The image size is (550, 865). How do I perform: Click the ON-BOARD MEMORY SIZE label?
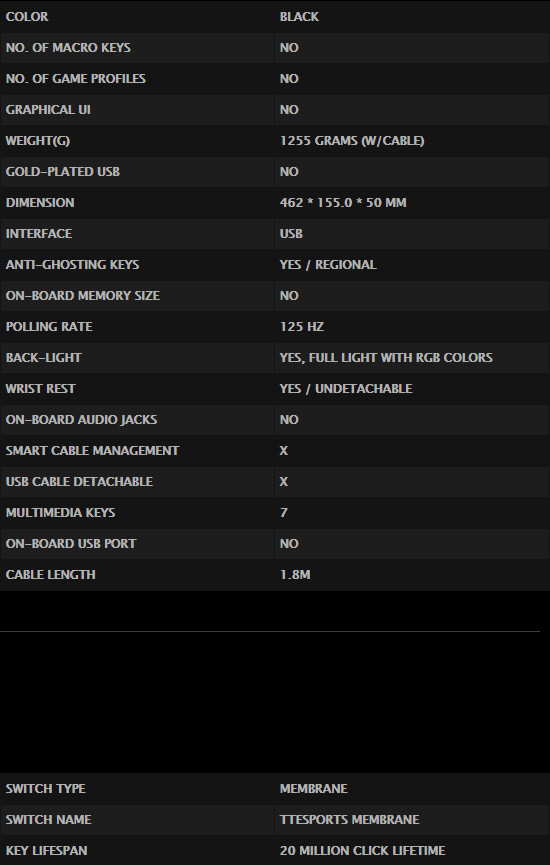(x=82, y=296)
